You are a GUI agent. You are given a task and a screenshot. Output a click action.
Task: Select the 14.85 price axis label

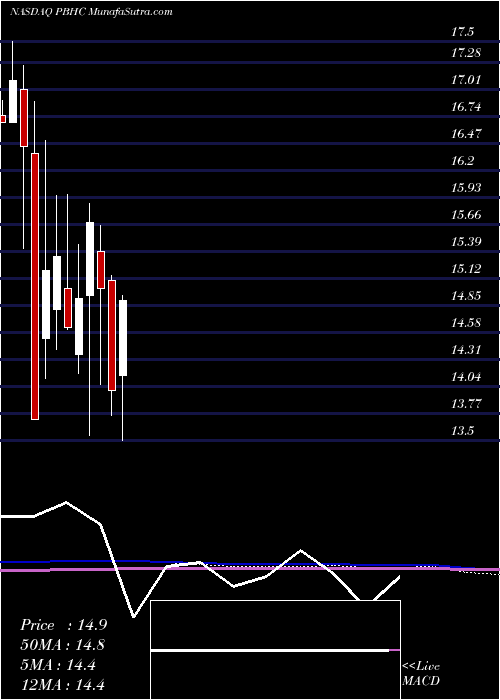tap(466, 296)
